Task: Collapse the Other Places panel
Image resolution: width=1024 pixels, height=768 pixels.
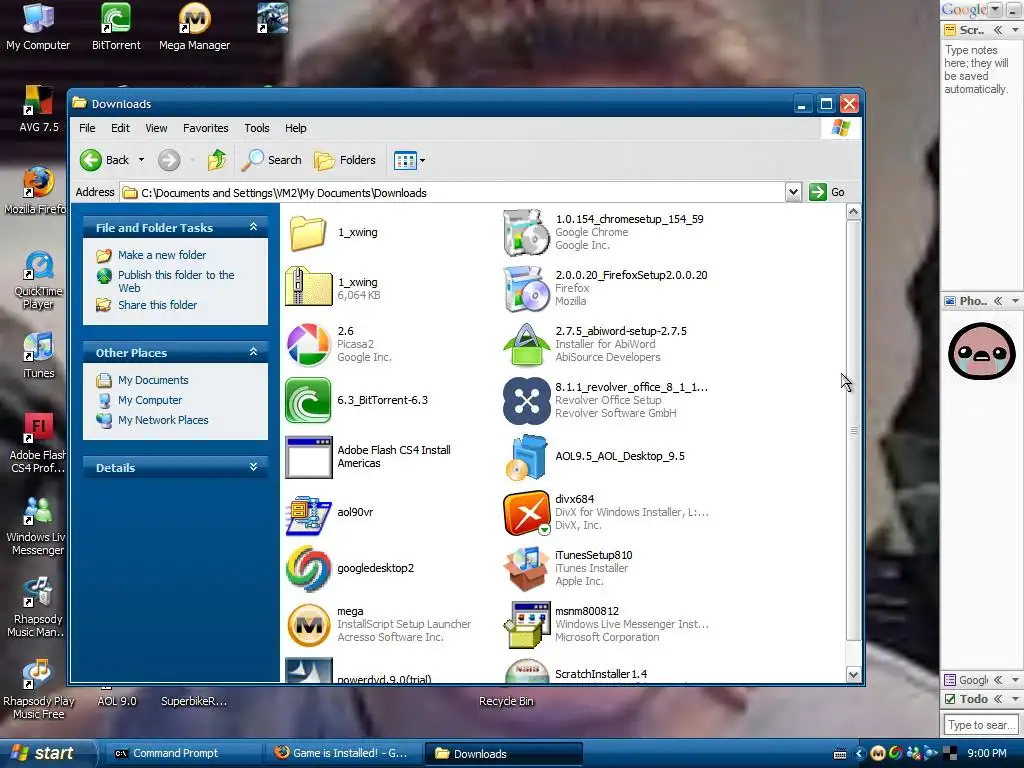Action: coord(253,352)
